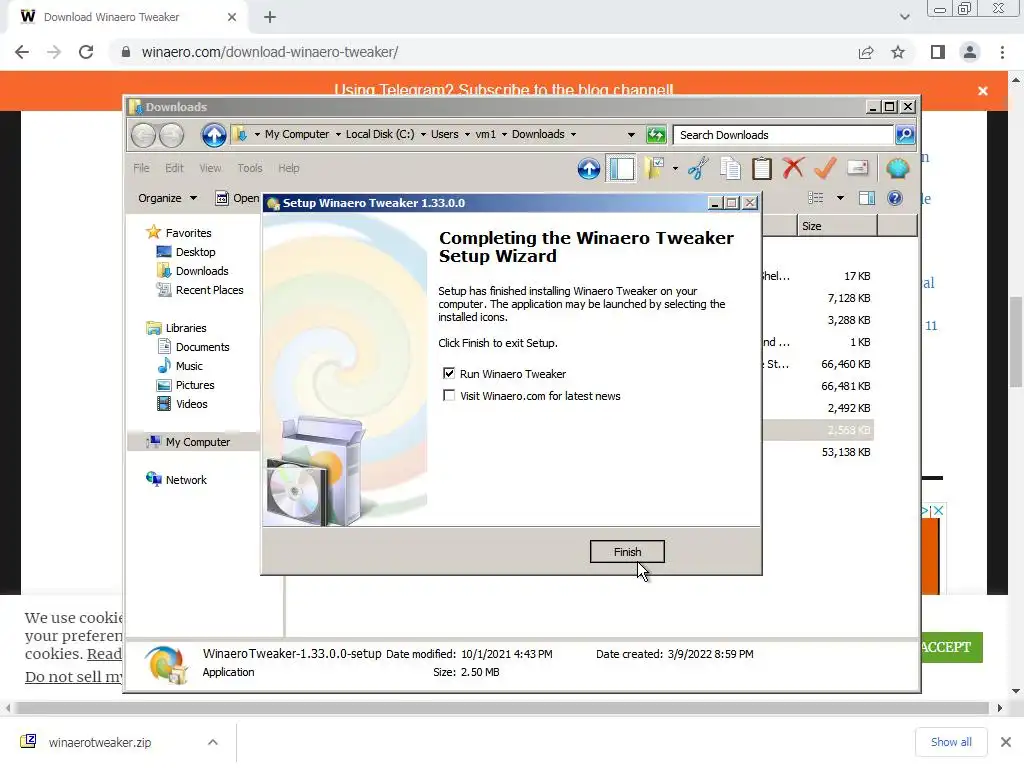The image size is (1024, 768).
Task: Click the Show all downloads button
Action: [x=951, y=743]
